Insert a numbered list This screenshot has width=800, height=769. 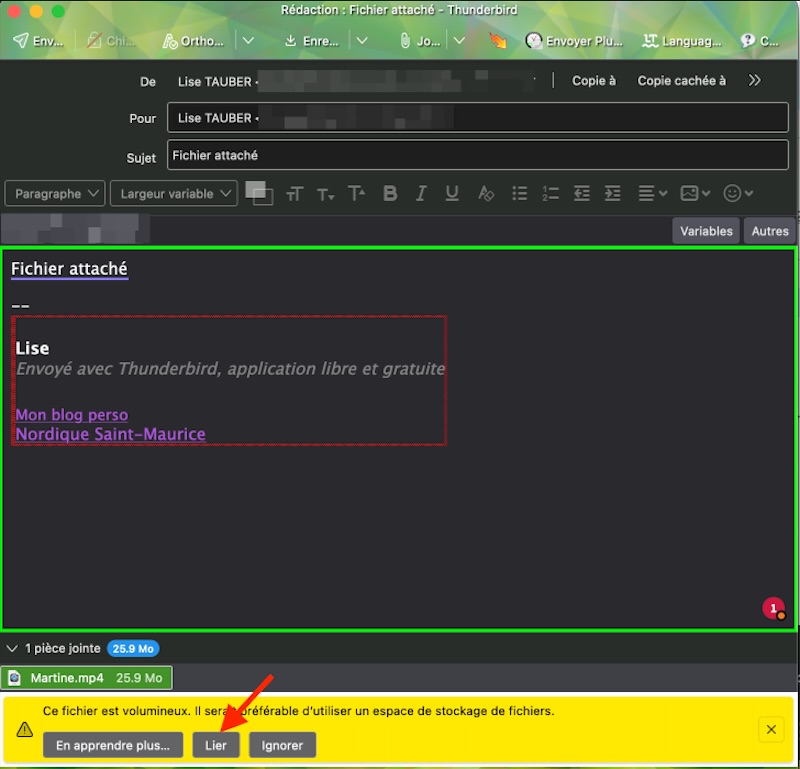click(x=550, y=193)
